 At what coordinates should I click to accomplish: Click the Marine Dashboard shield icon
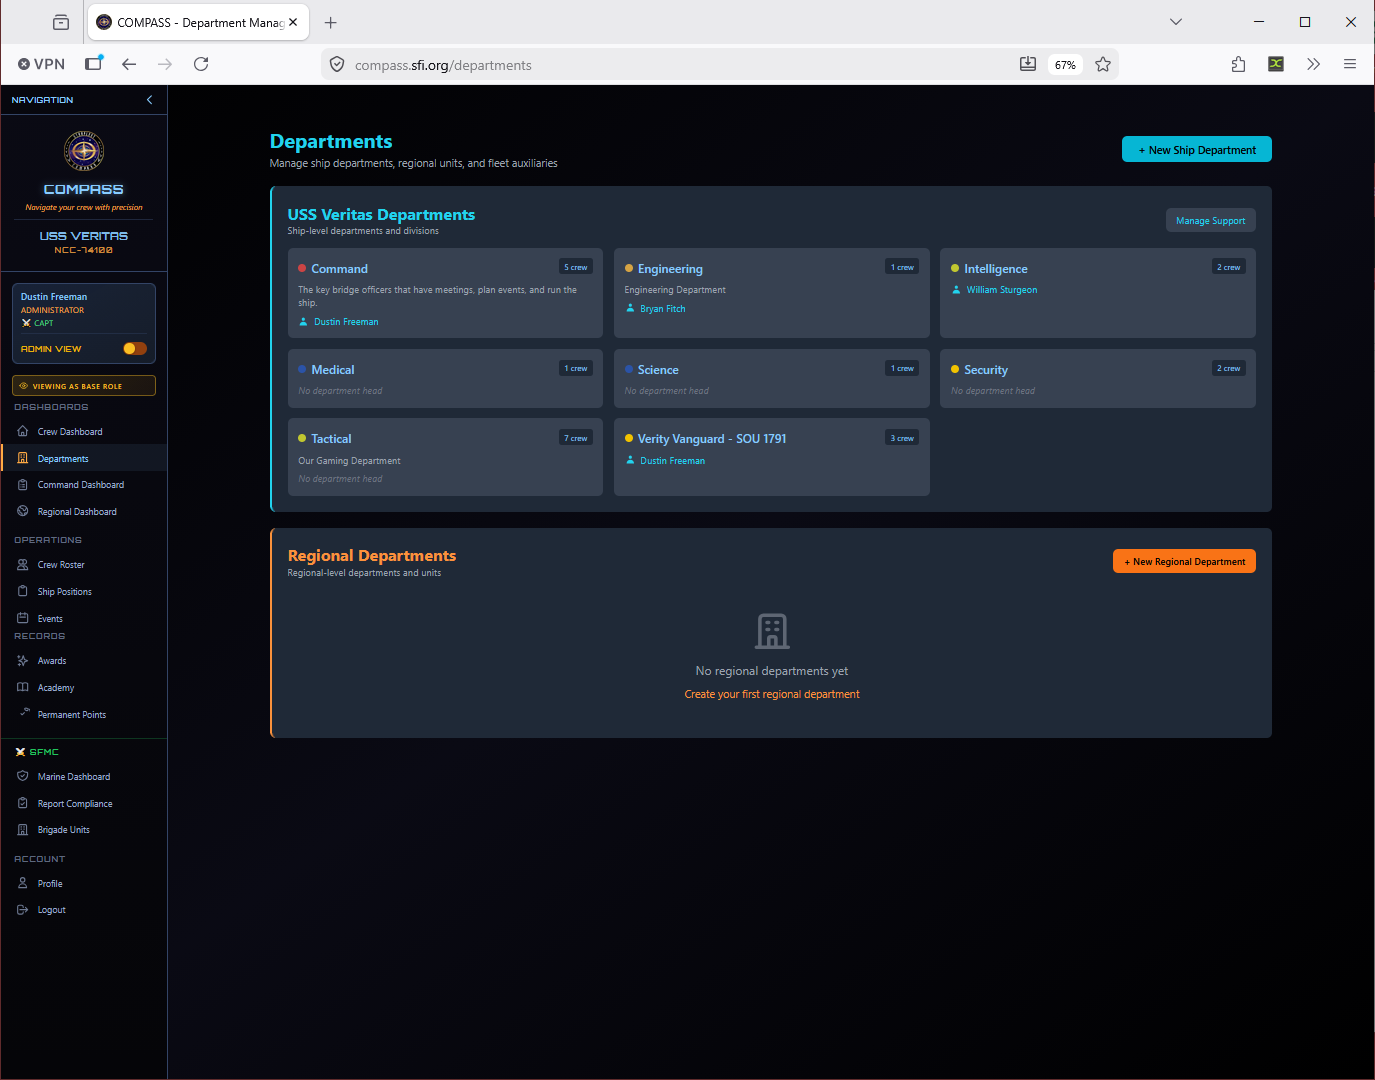pos(23,777)
